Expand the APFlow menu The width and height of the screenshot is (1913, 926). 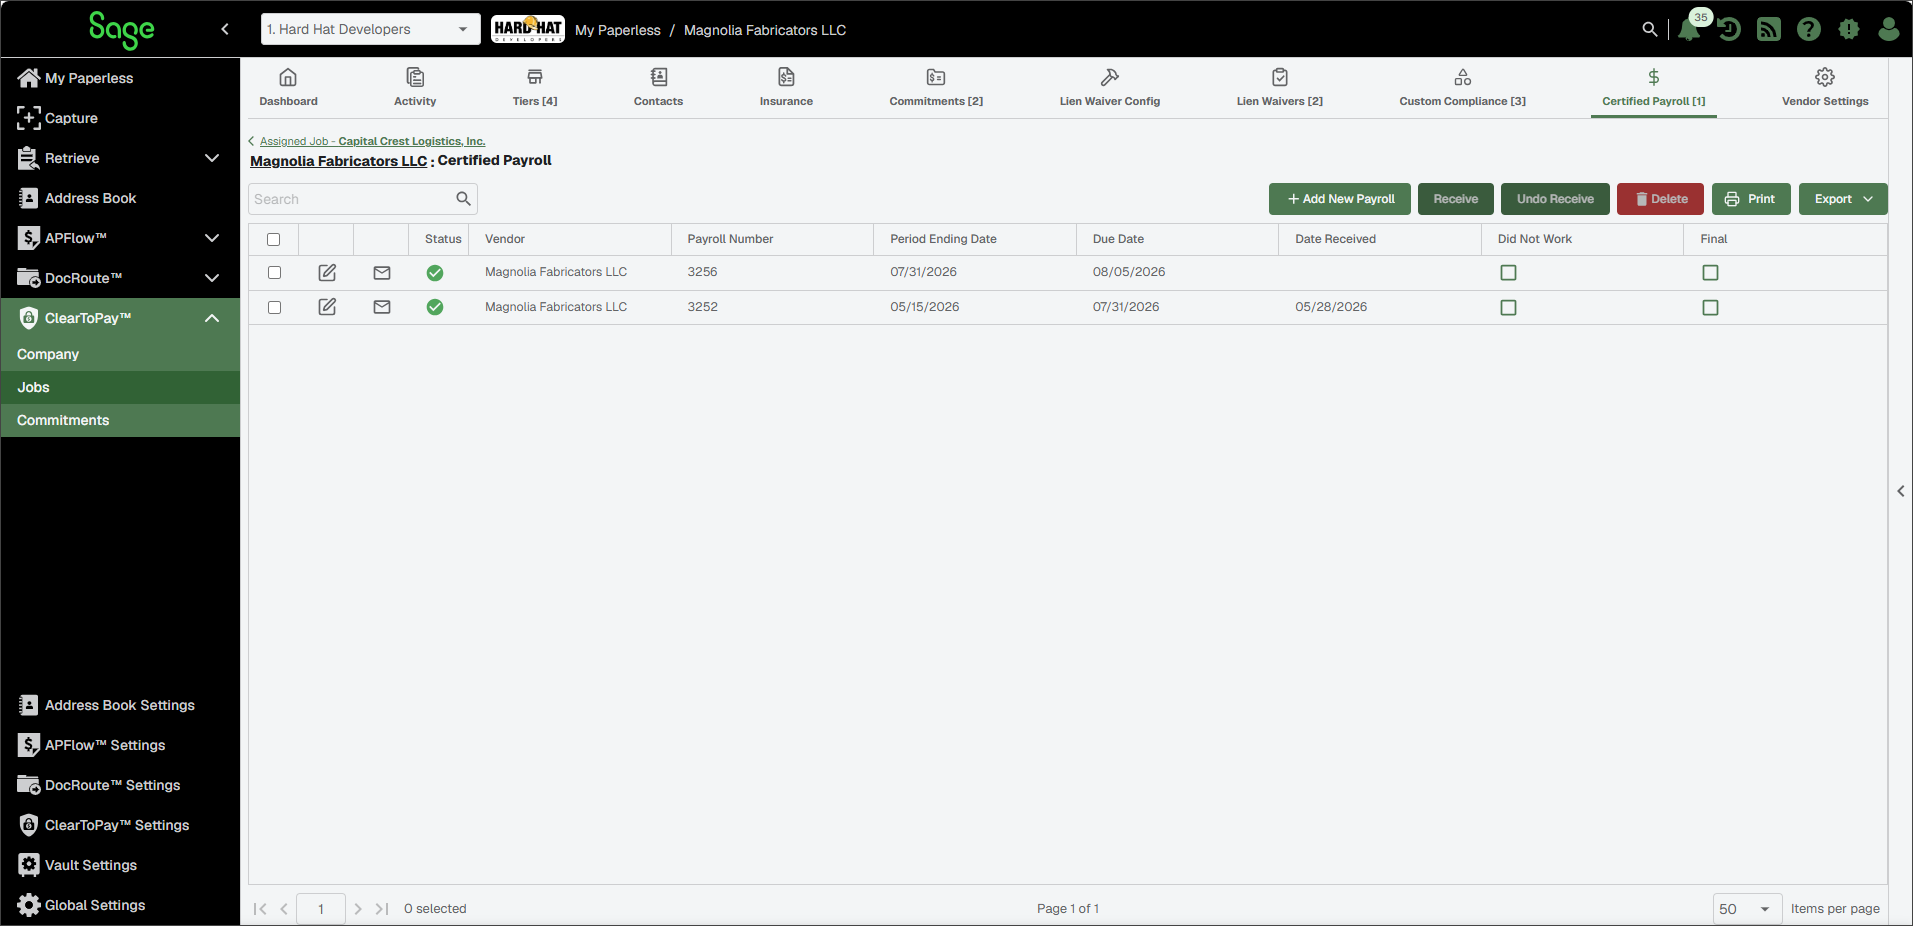click(212, 238)
